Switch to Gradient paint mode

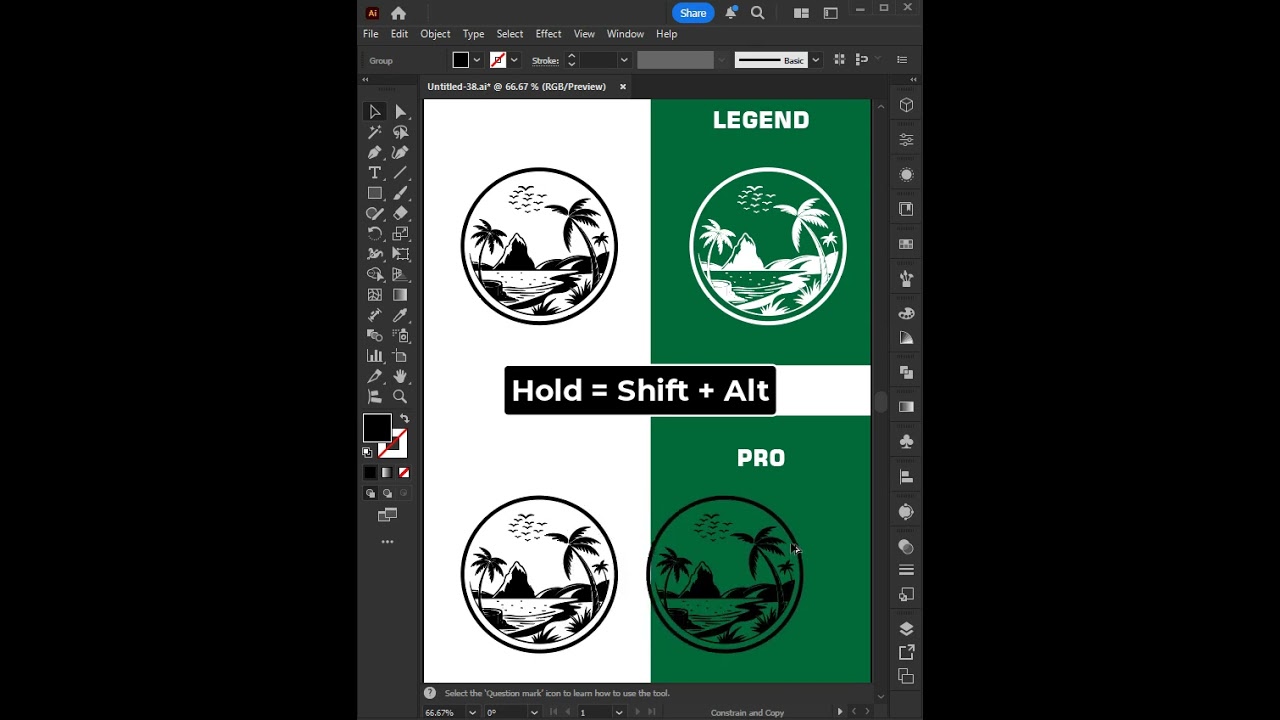(x=387, y=473)
